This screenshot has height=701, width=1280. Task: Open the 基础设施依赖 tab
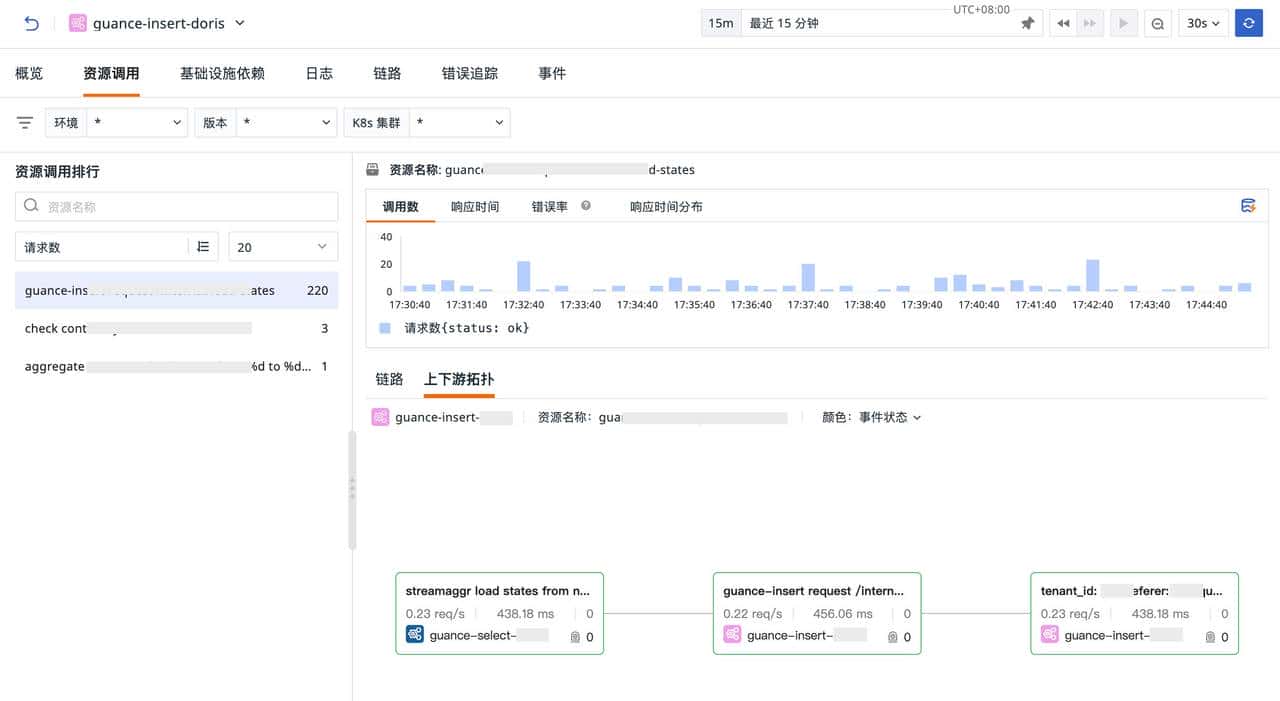pos(222,72)
